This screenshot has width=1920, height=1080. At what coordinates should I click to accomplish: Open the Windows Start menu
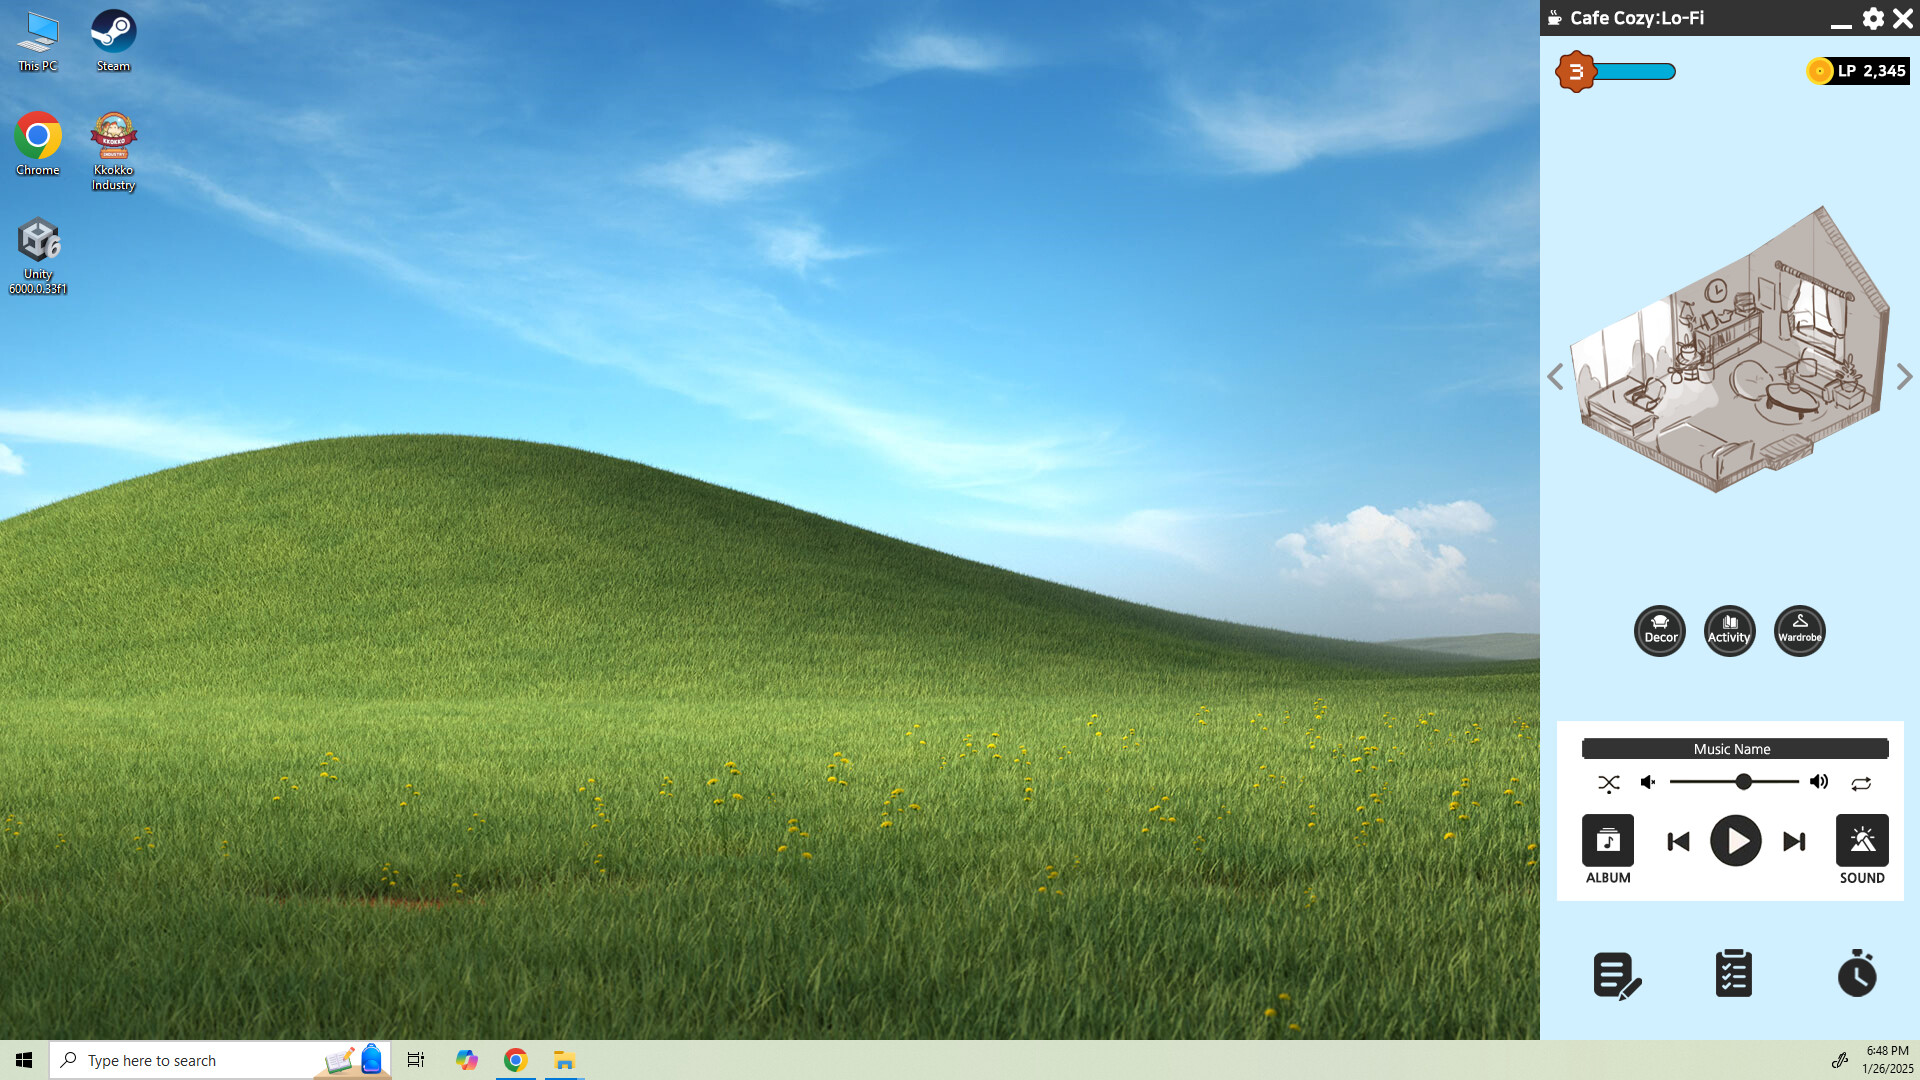pyautogui.click(x=24, y=1060)
